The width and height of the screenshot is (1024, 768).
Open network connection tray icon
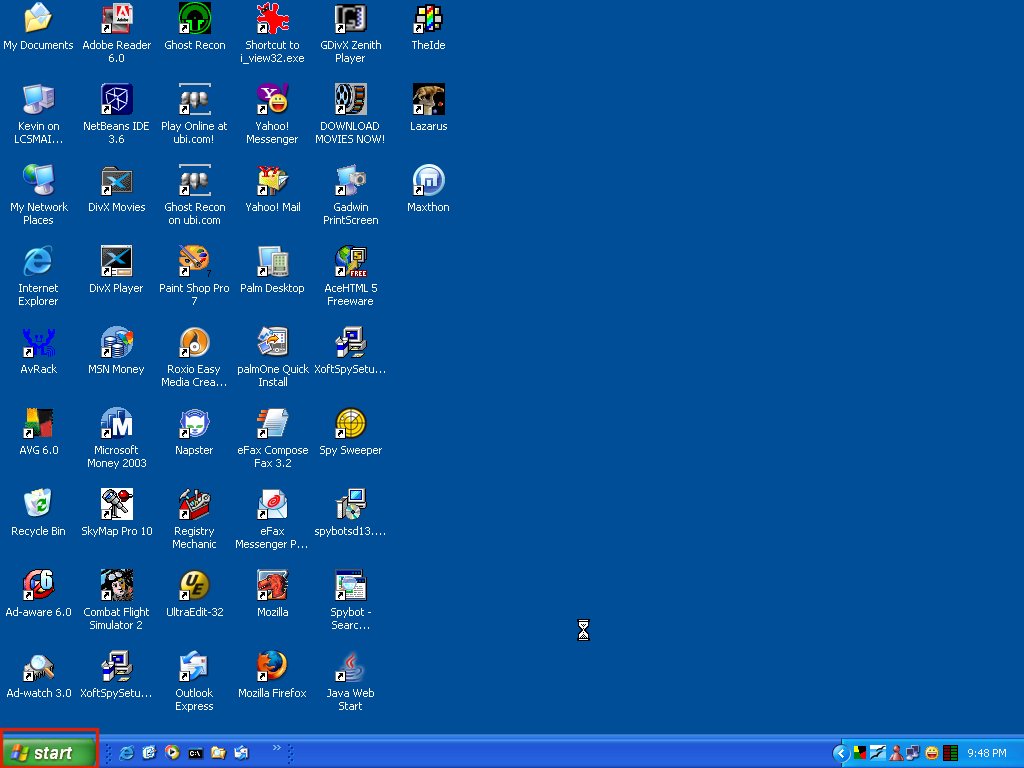click(913, 753)
